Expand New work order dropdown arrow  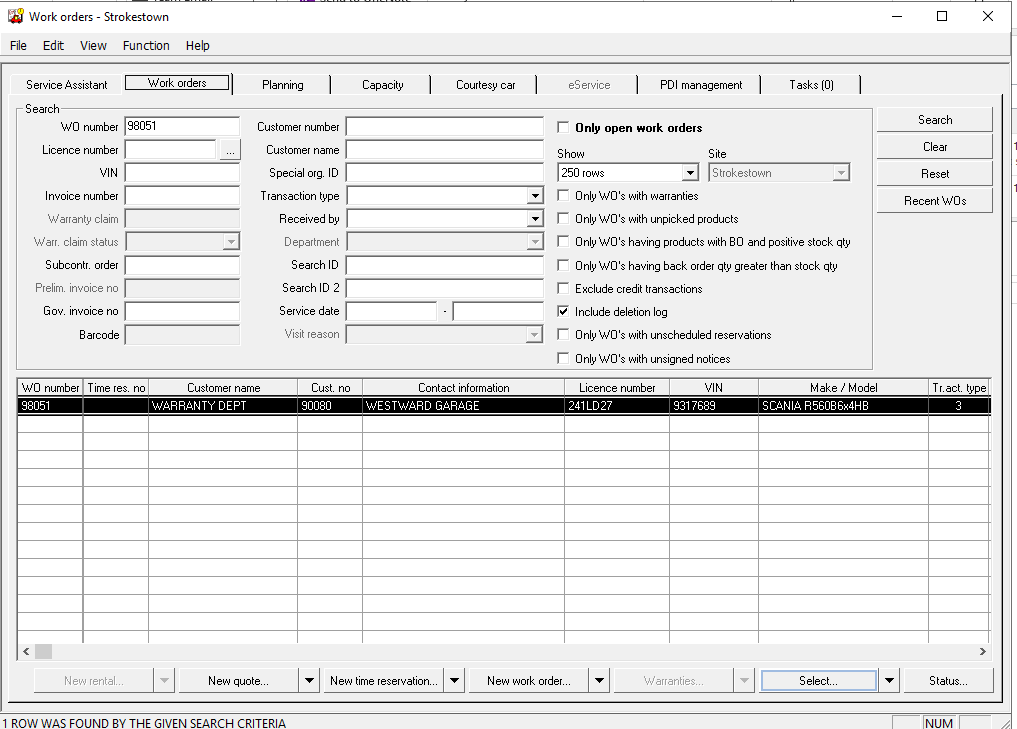[599, 680]
